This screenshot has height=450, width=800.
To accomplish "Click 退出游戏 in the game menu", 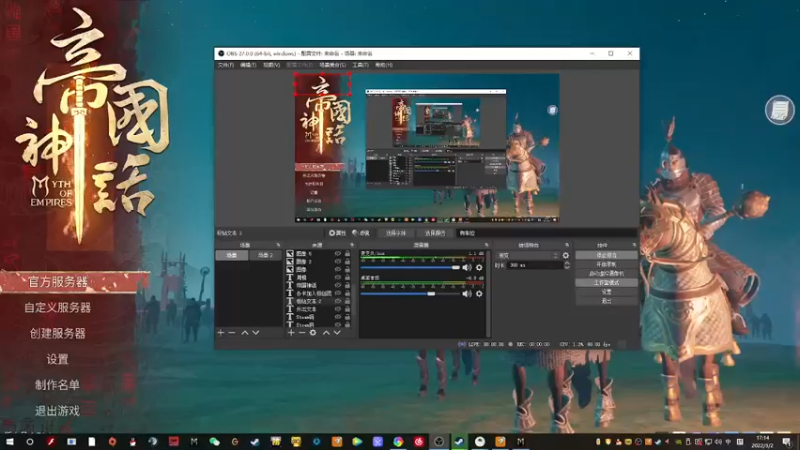I will (x=57, y=411).
